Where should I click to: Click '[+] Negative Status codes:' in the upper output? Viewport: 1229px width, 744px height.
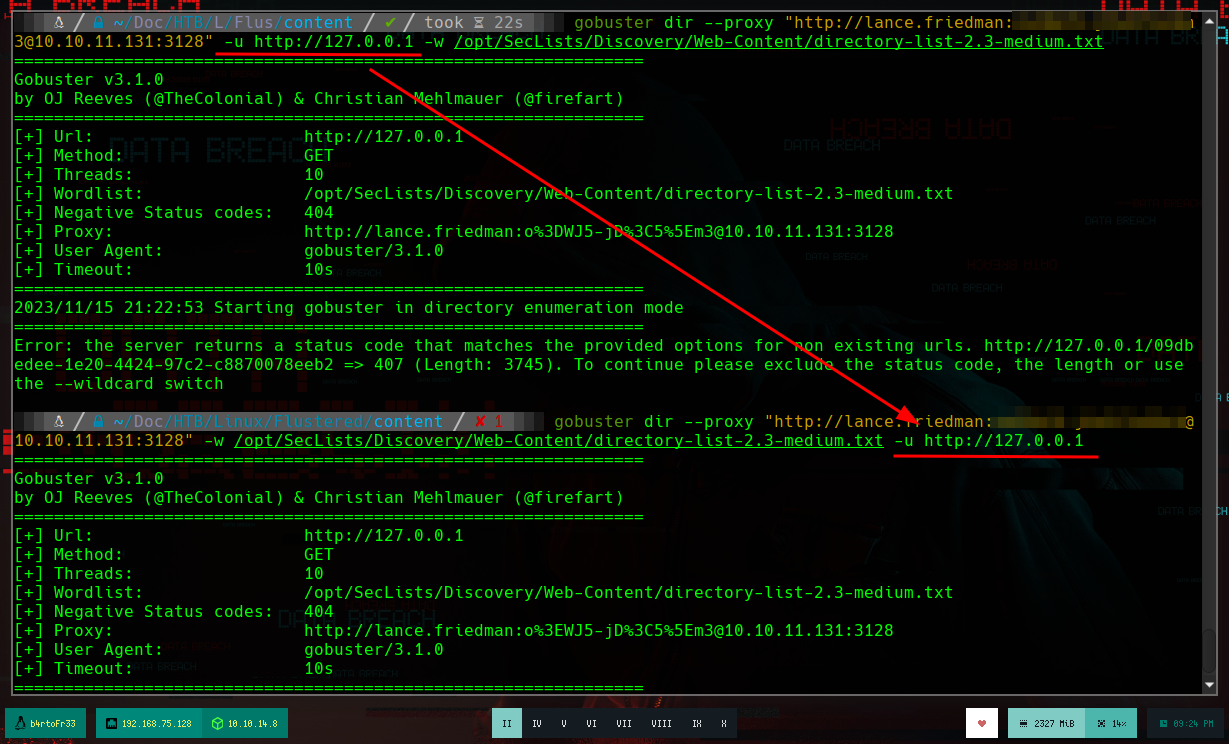tap(144, 212)
